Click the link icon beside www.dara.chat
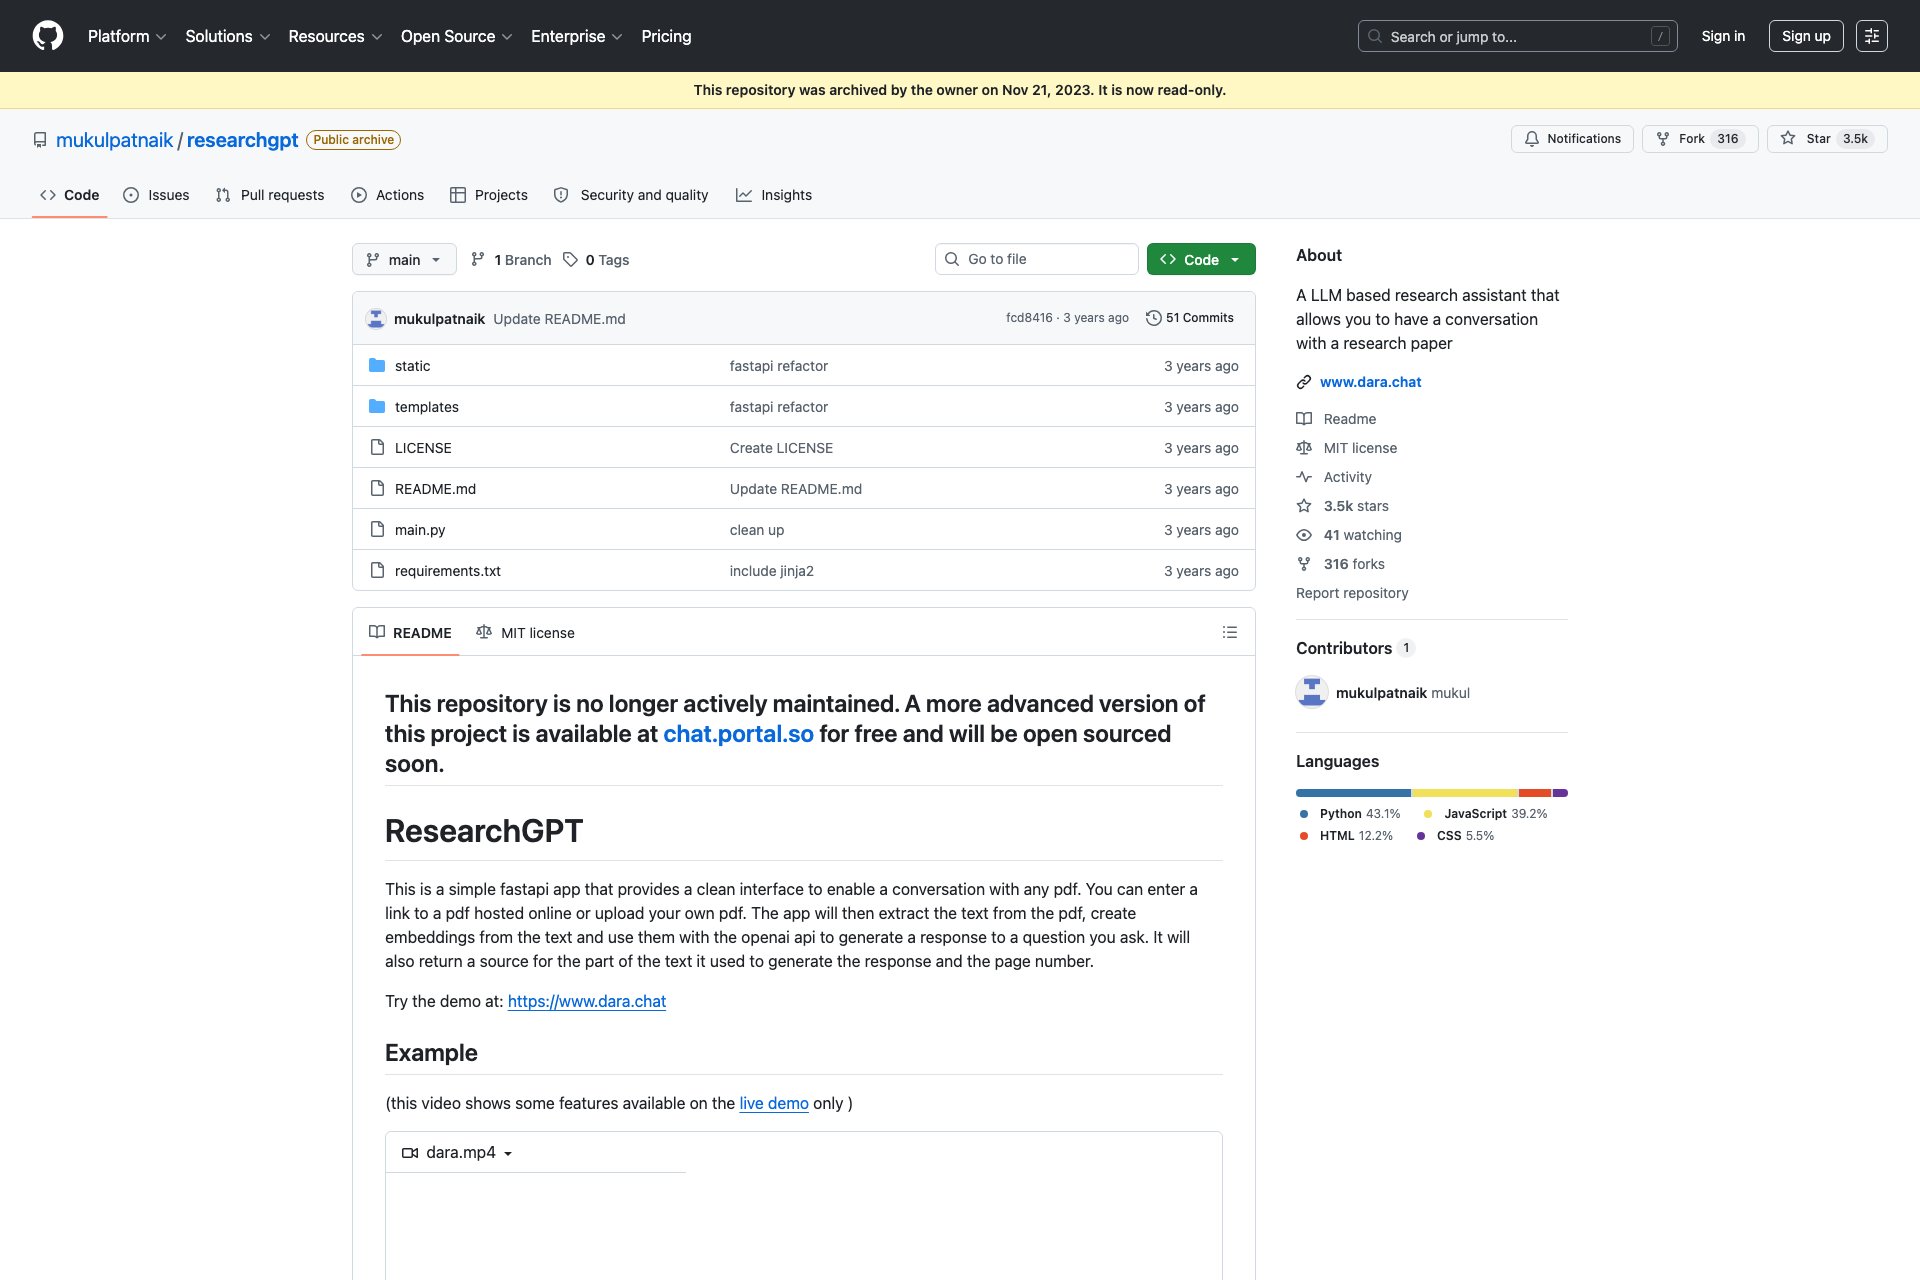The image size is (1920, 1280). click(x=1304, y=382)
